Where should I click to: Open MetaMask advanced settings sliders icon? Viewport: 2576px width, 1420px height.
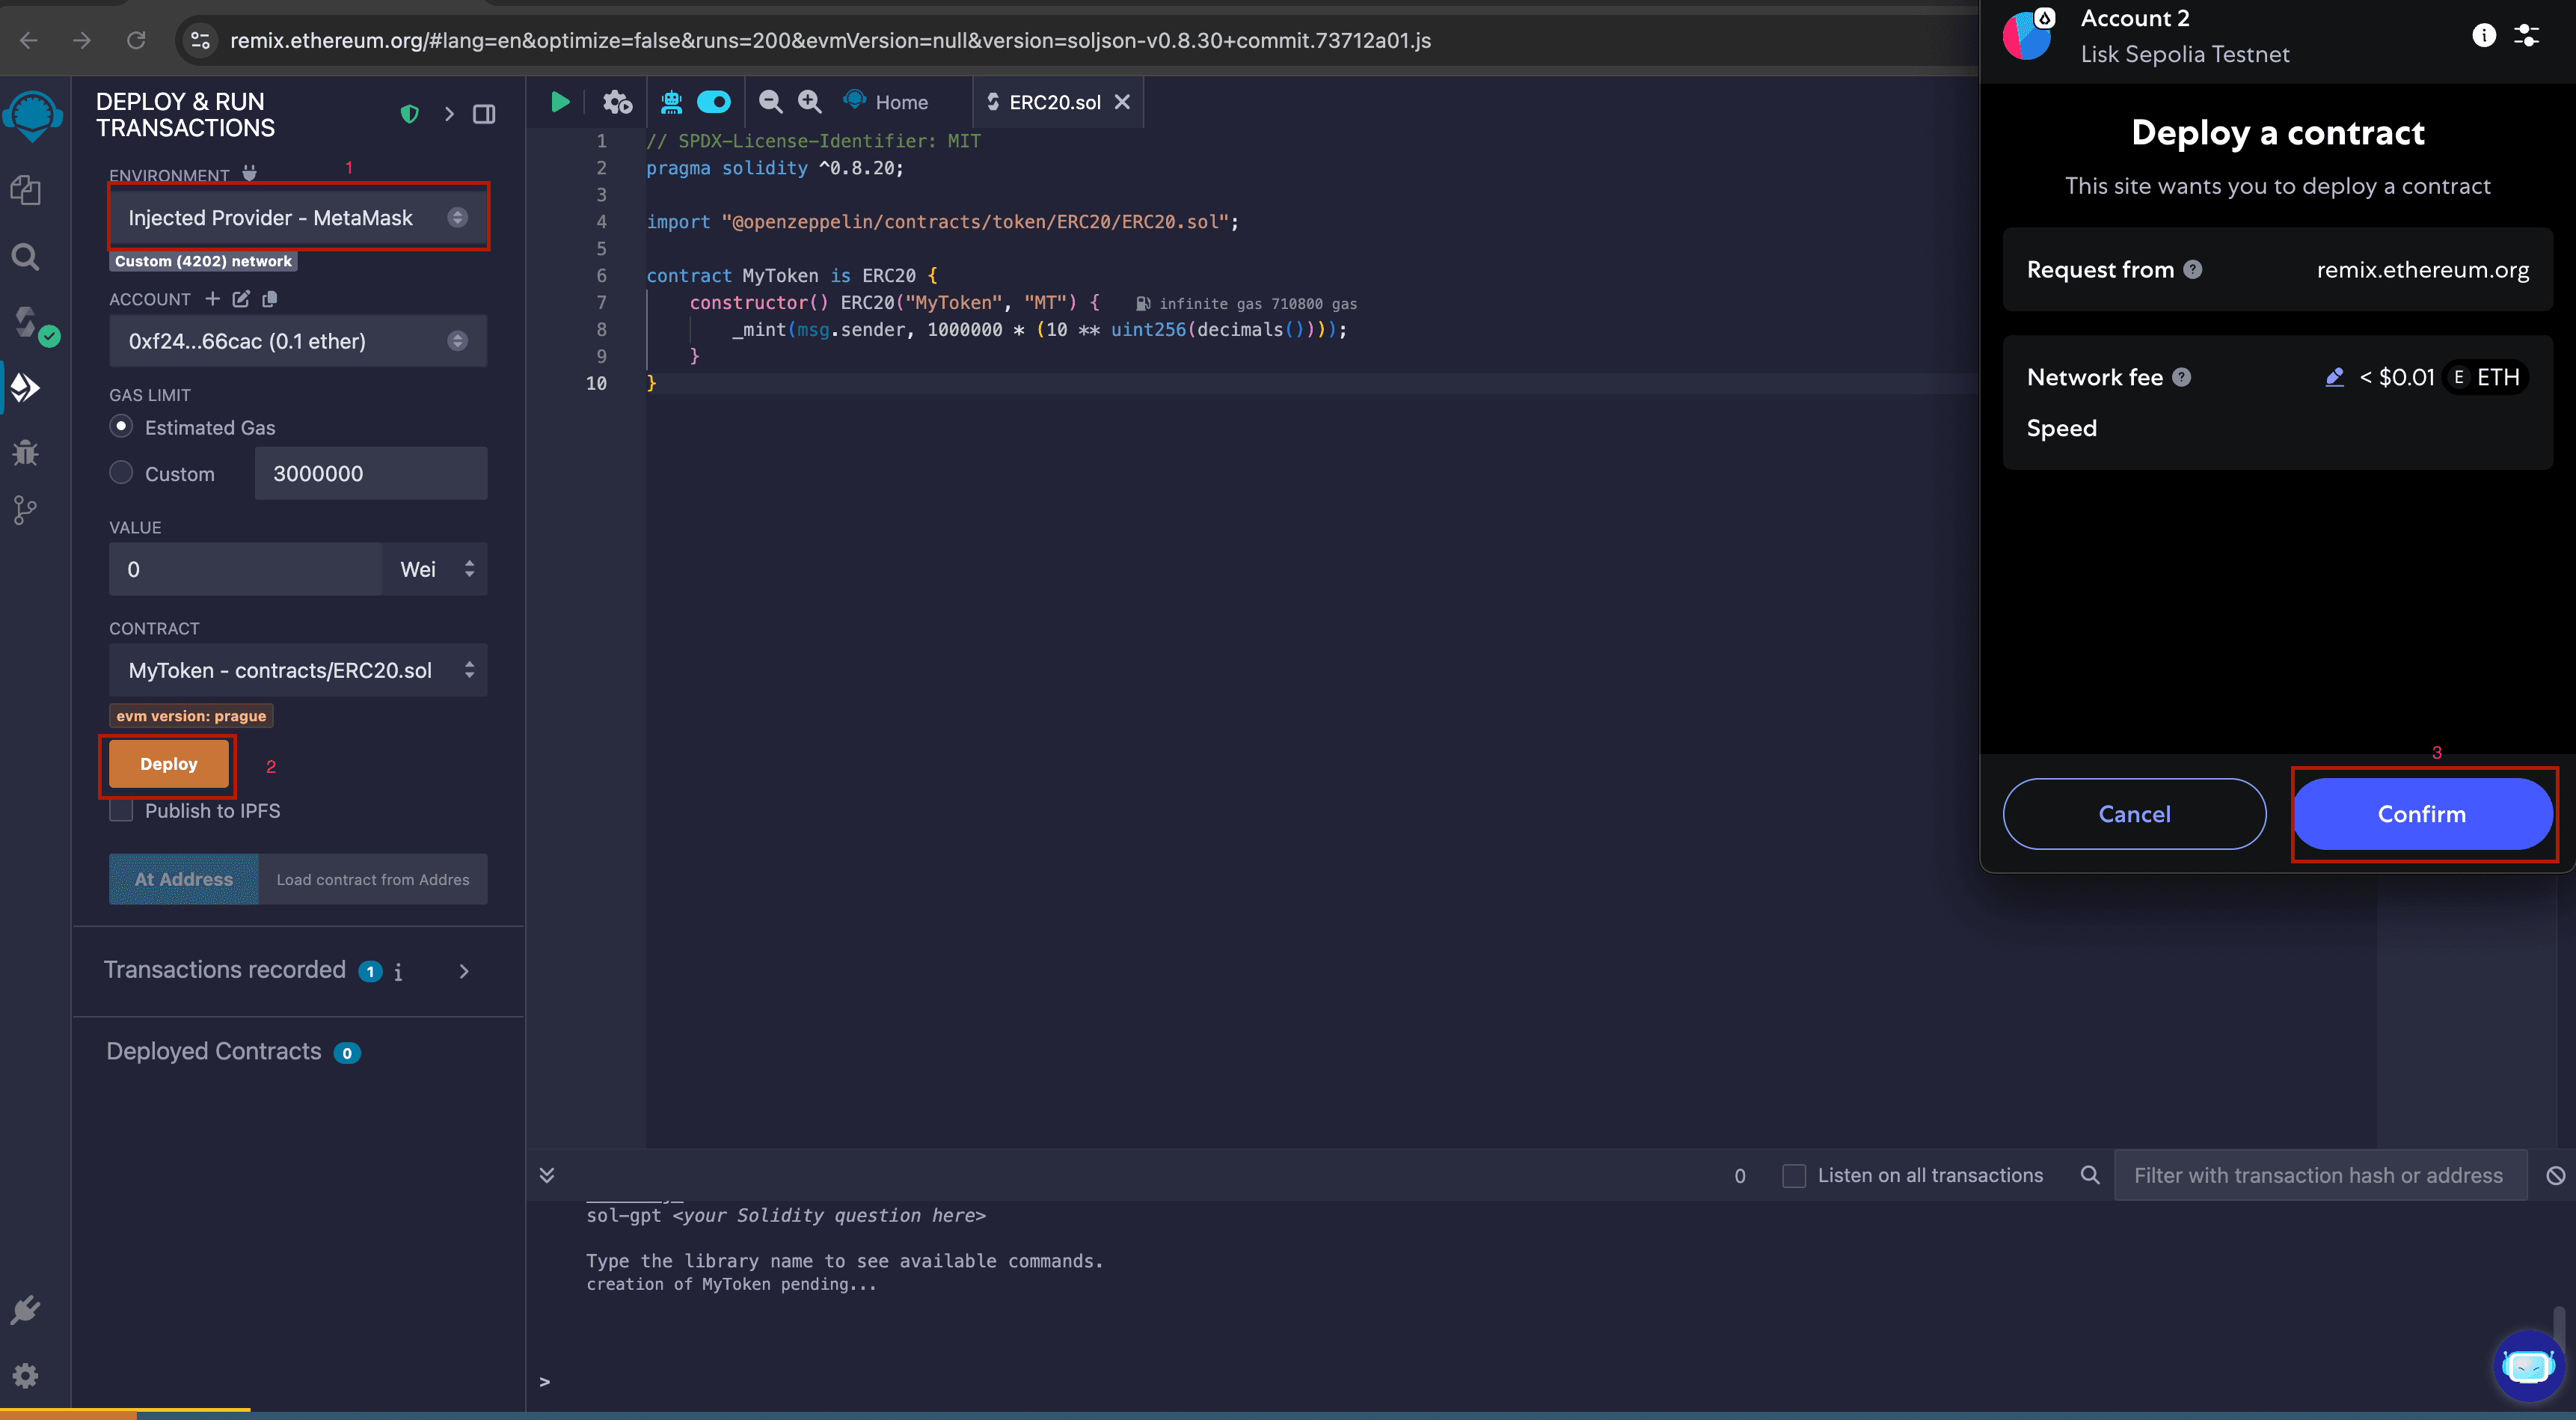[2527, 36]
